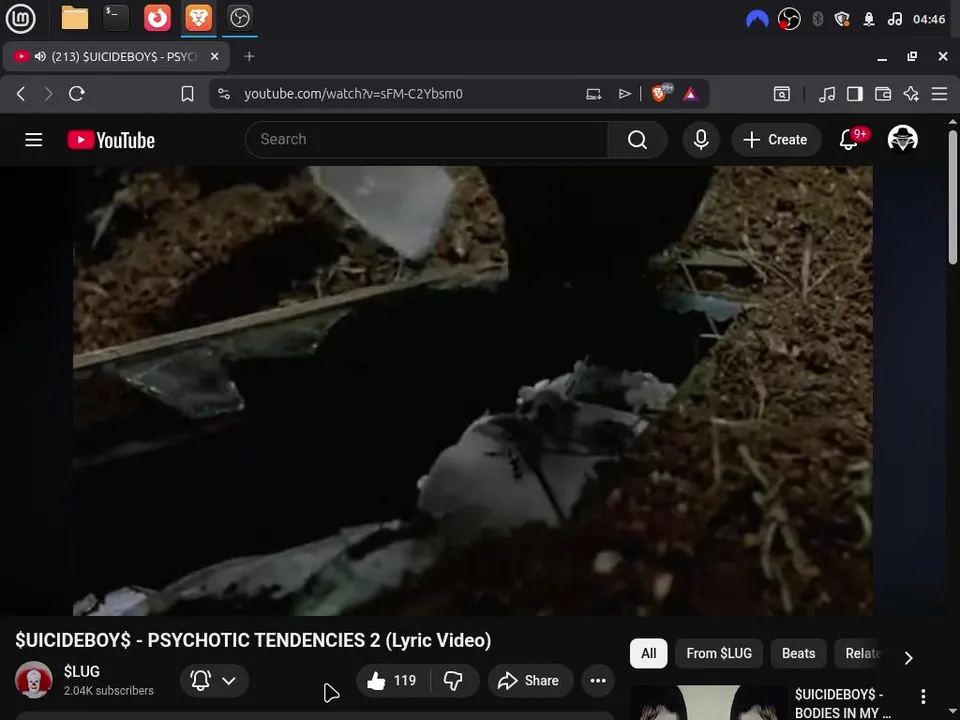Mute the tab via its speaker icon
The image size is (960, 720).
pos(40,56)
